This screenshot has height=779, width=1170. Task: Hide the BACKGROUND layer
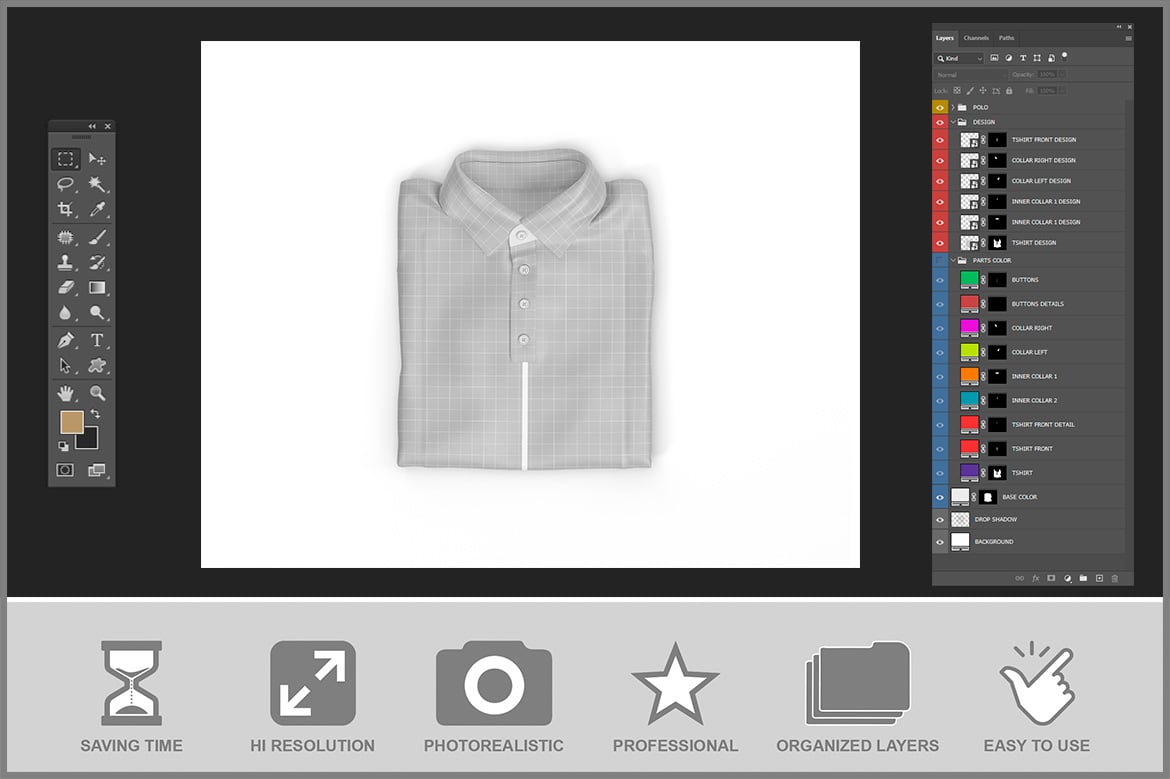(940, 542)
